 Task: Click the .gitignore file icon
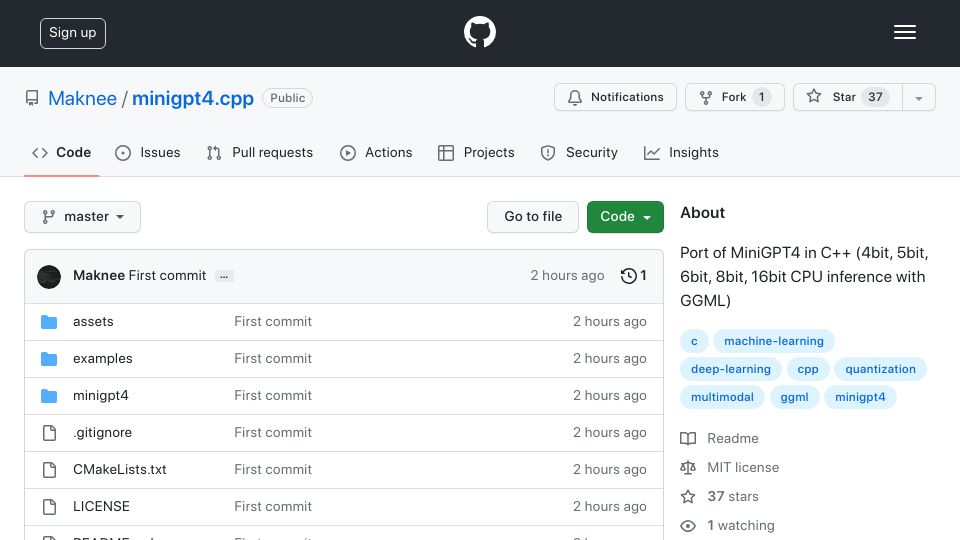point(49,433)
